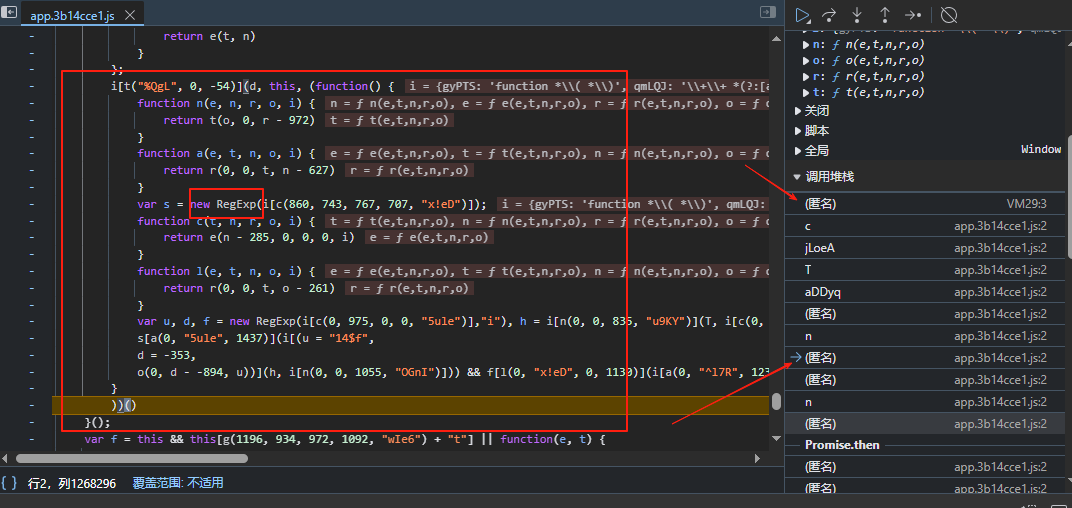The image size is (1072, 508).
Task: Click the Step over button
Action: point(830,14)
